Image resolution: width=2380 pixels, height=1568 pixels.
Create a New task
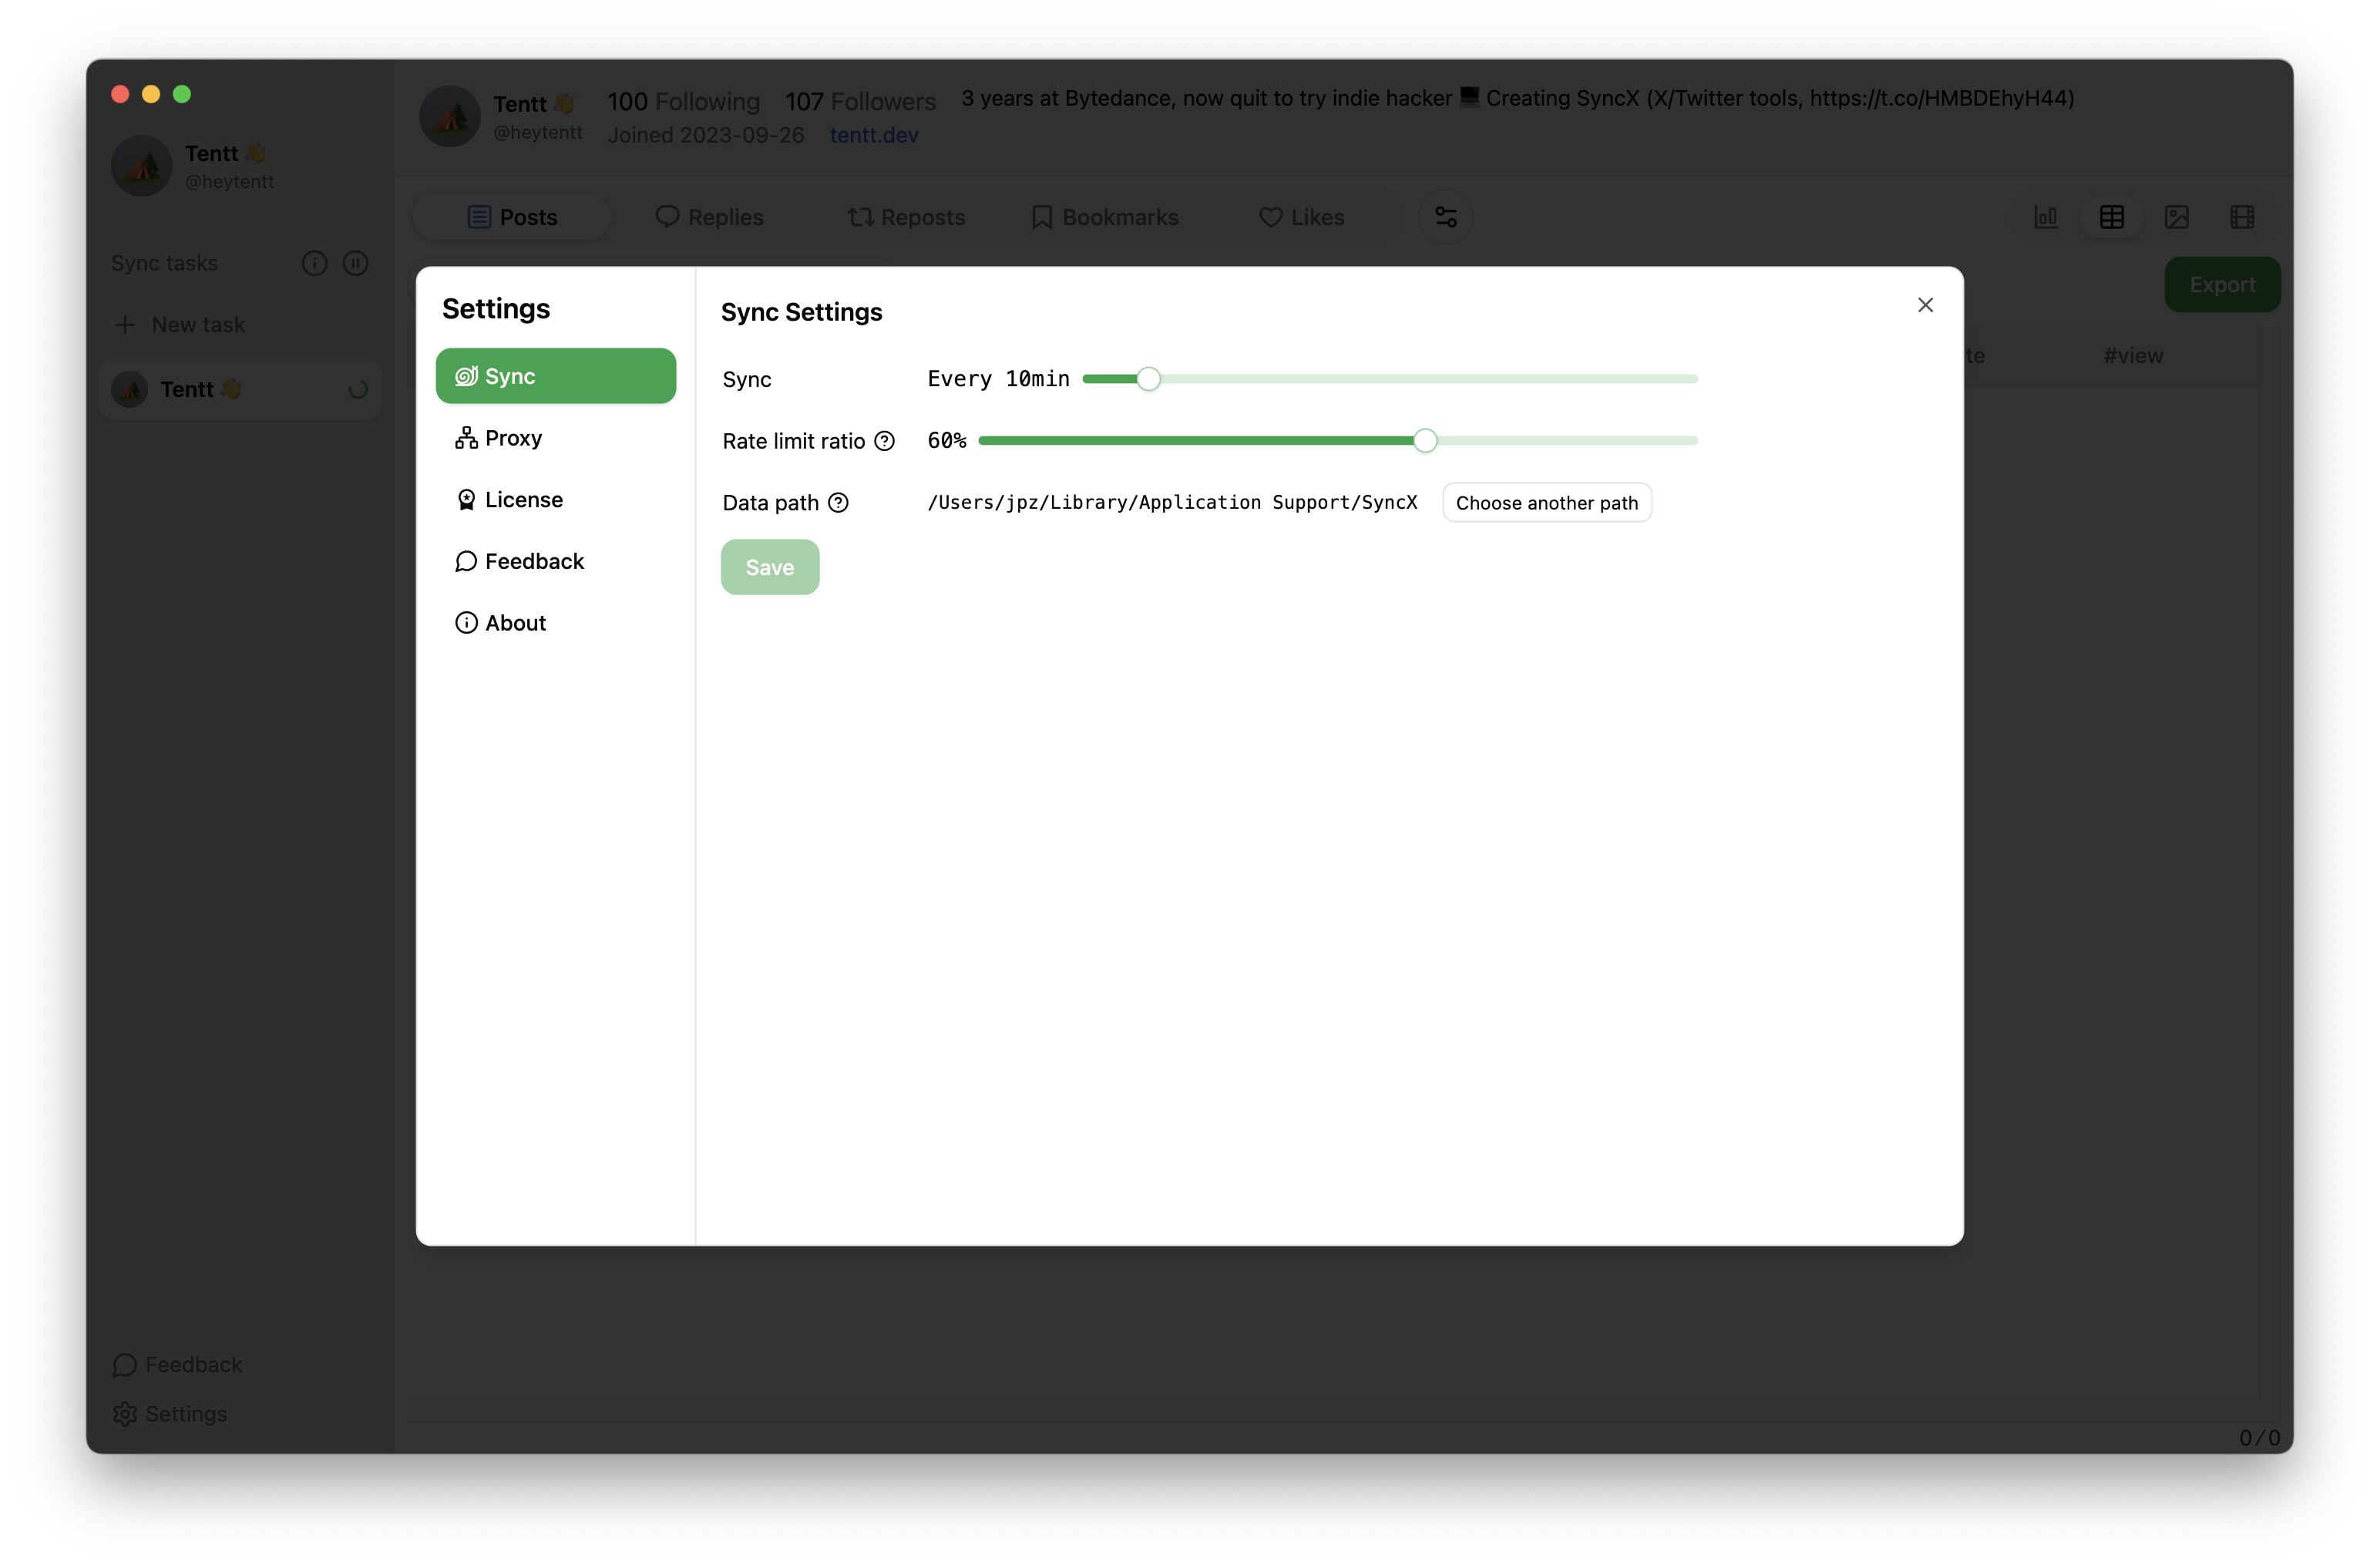pos(181,324)
